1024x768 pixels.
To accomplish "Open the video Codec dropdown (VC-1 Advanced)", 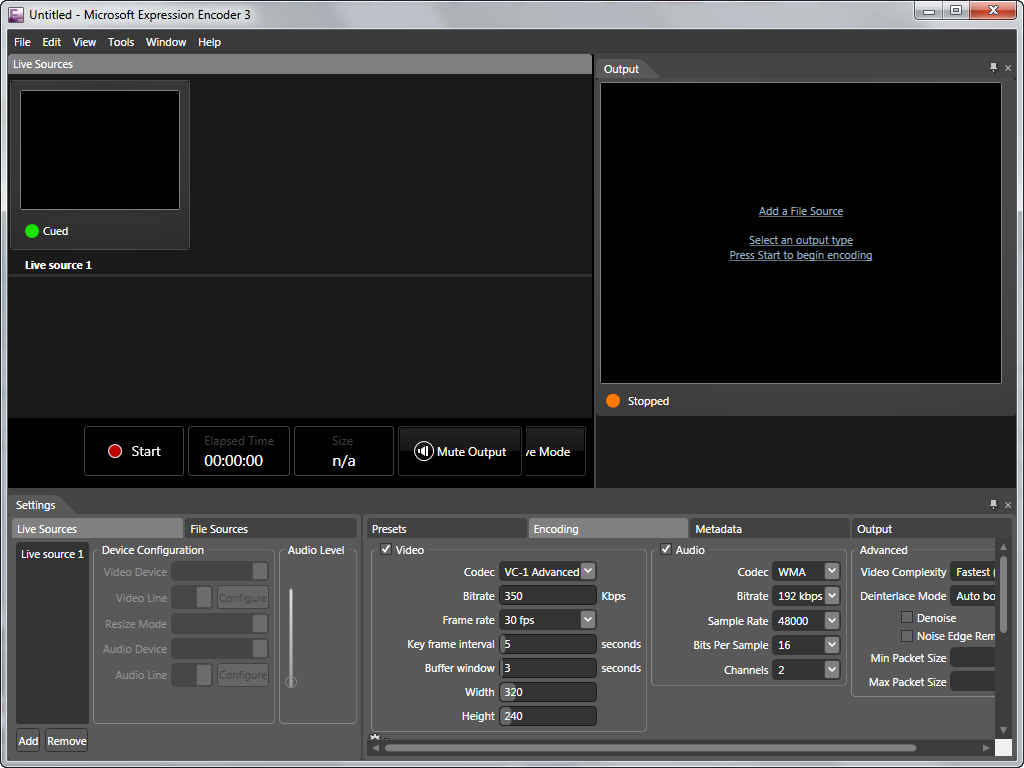I will pyautogui.click(x=547, y=571).
